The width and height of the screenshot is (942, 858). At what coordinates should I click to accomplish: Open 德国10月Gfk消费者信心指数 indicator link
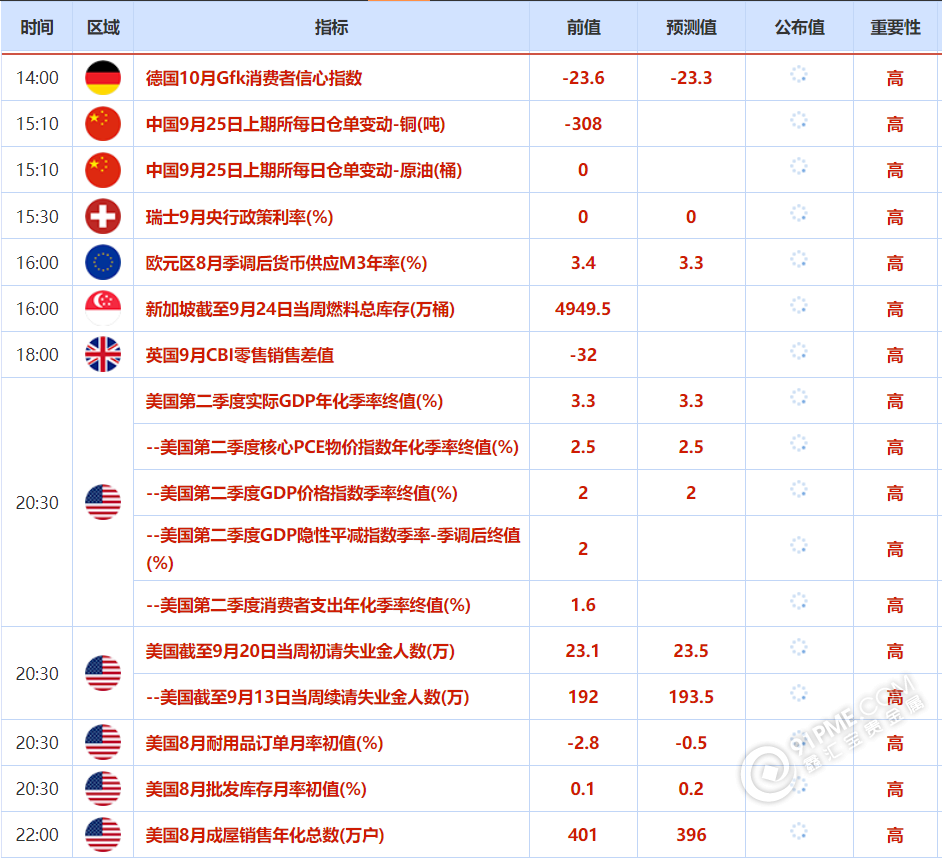pyautogui.click(x=254, y=78)
